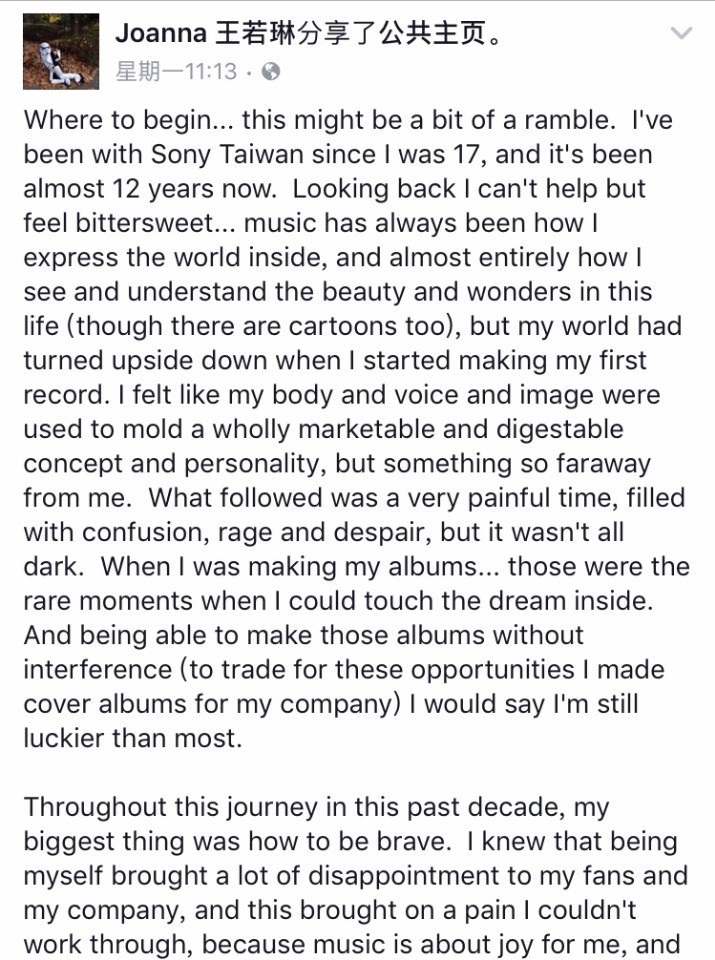Open the post options chevron menu
The width and height of the screenshot is (715, 960).
(x=681, y=34)
